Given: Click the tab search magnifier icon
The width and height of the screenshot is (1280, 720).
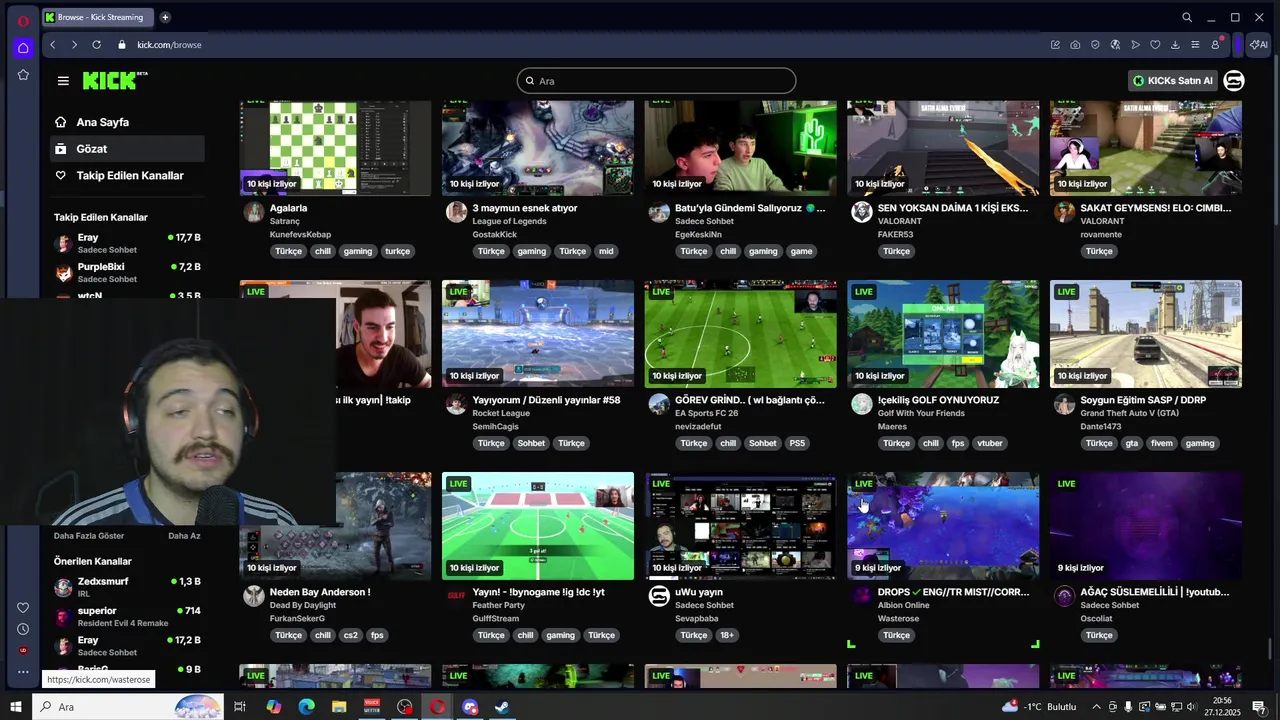Looking at the screenshot, I should click(1187, 17).
